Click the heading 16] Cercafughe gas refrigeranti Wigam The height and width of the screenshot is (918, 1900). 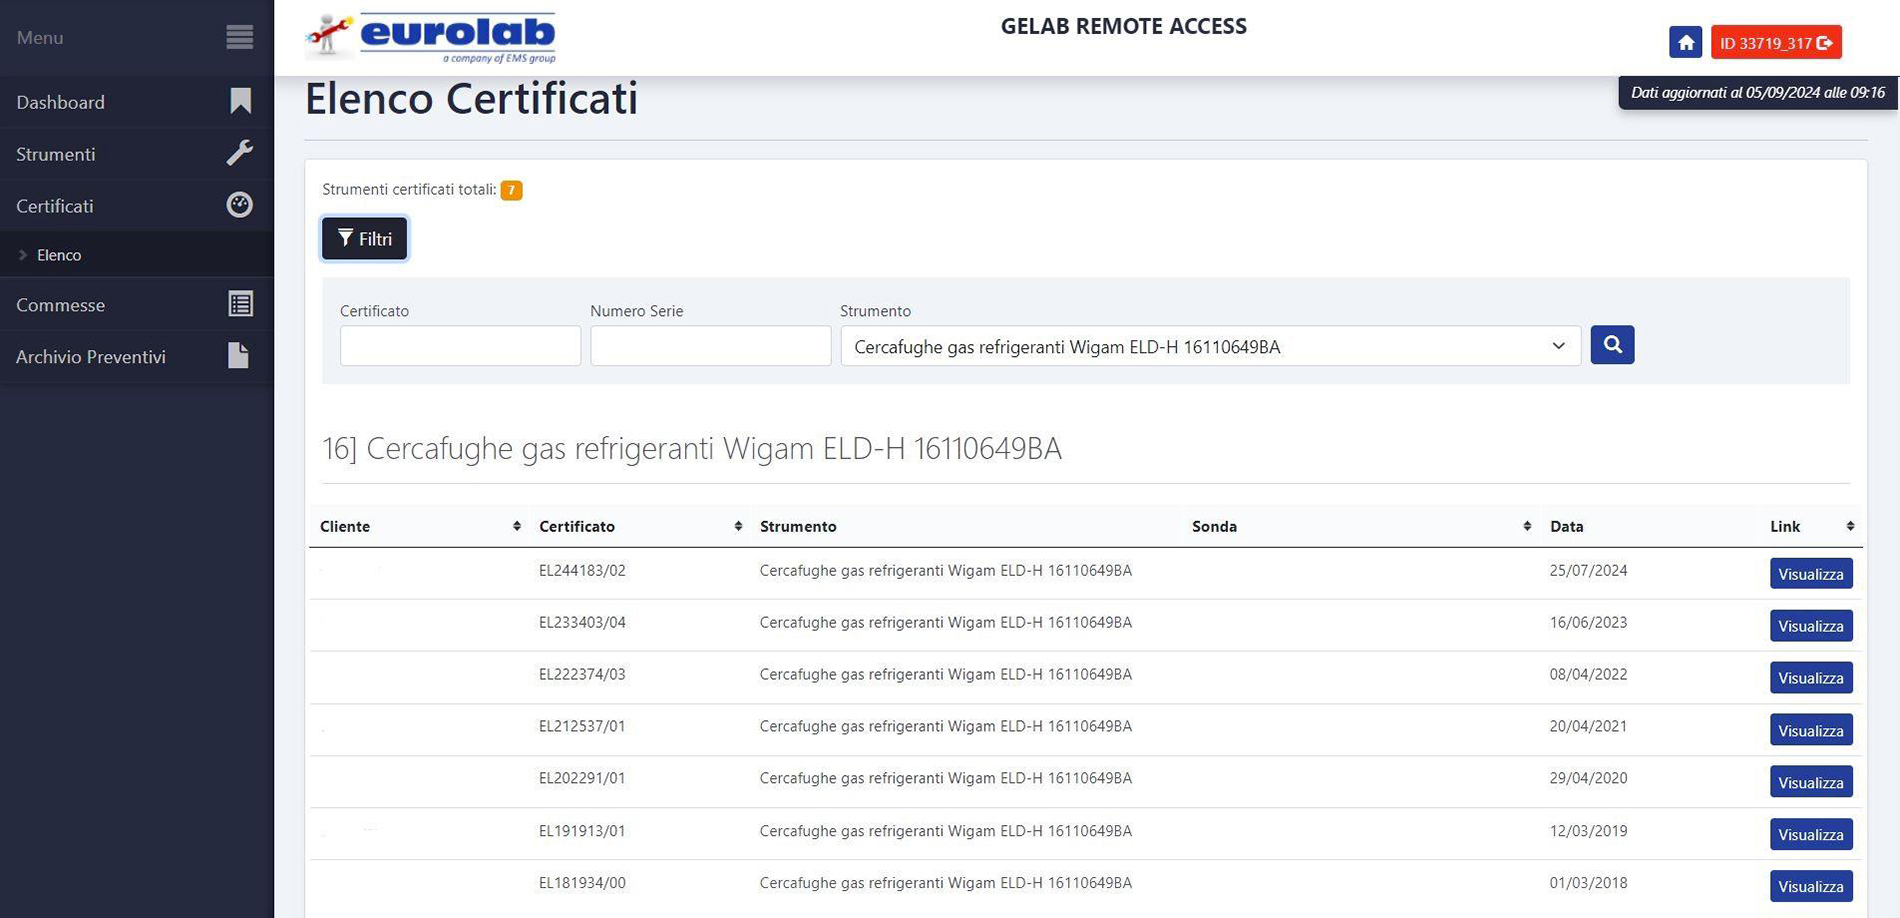692,448
